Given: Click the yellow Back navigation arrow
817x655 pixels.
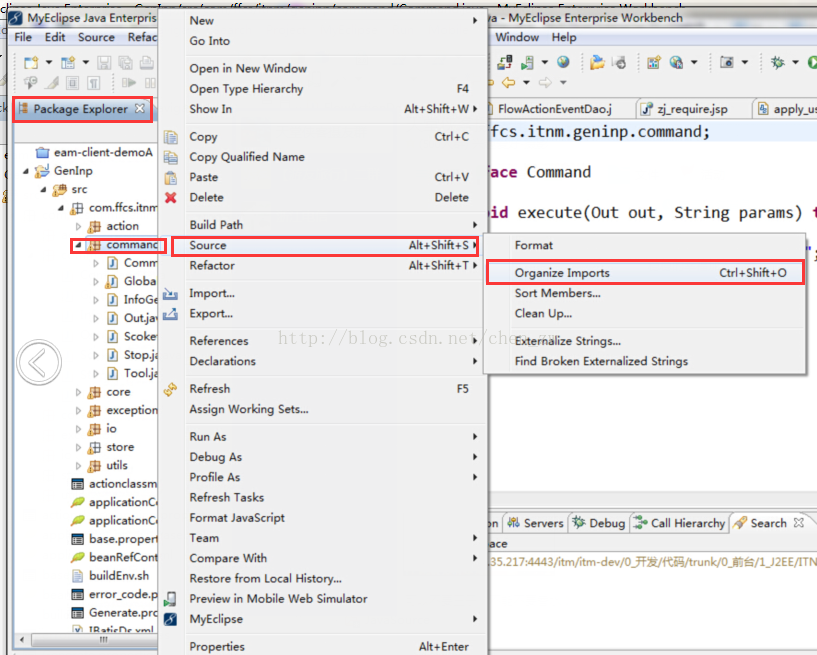Looking at the screenshot, I should (509, 82).
